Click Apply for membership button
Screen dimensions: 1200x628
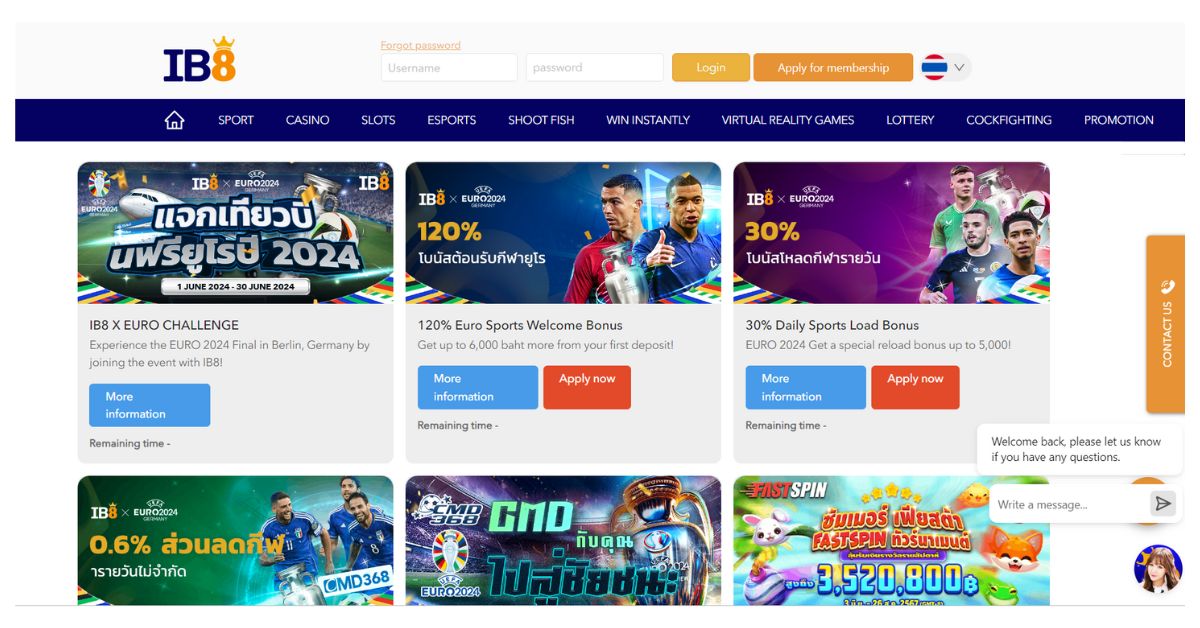tap(833, 67)
